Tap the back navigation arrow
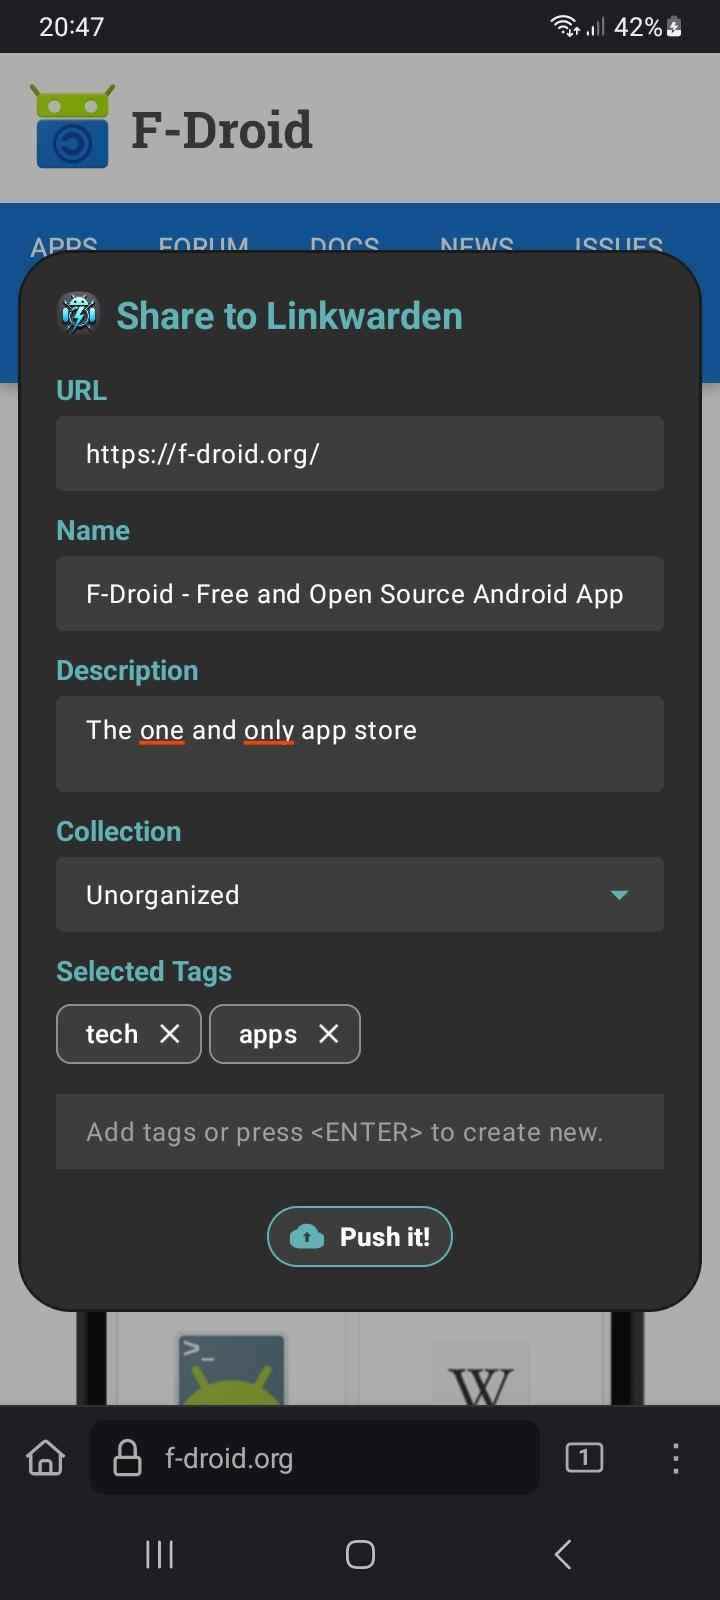This screenshot has height=1600, width=720. click(560, 1554)
